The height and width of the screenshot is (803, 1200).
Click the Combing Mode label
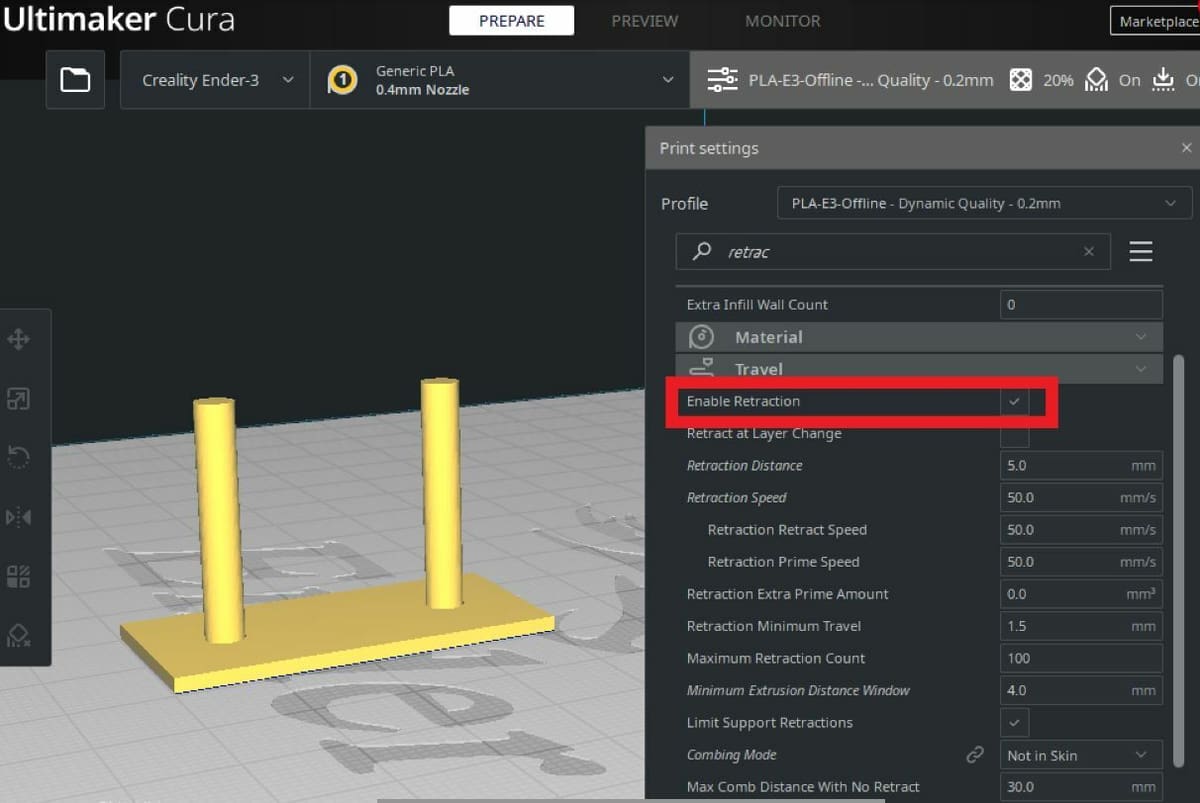pos(731,755)
